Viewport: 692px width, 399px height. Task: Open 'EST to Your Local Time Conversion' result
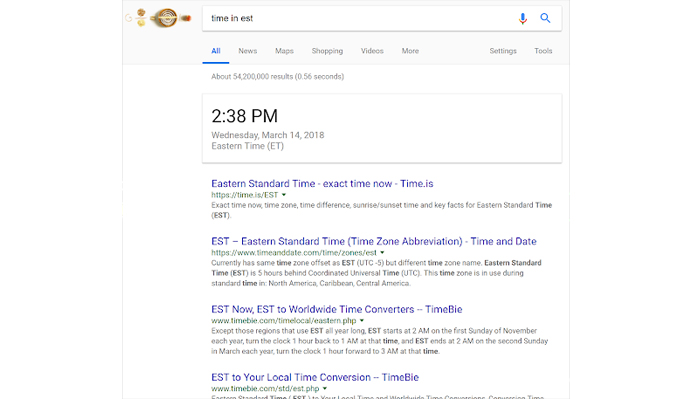(315, 377)
